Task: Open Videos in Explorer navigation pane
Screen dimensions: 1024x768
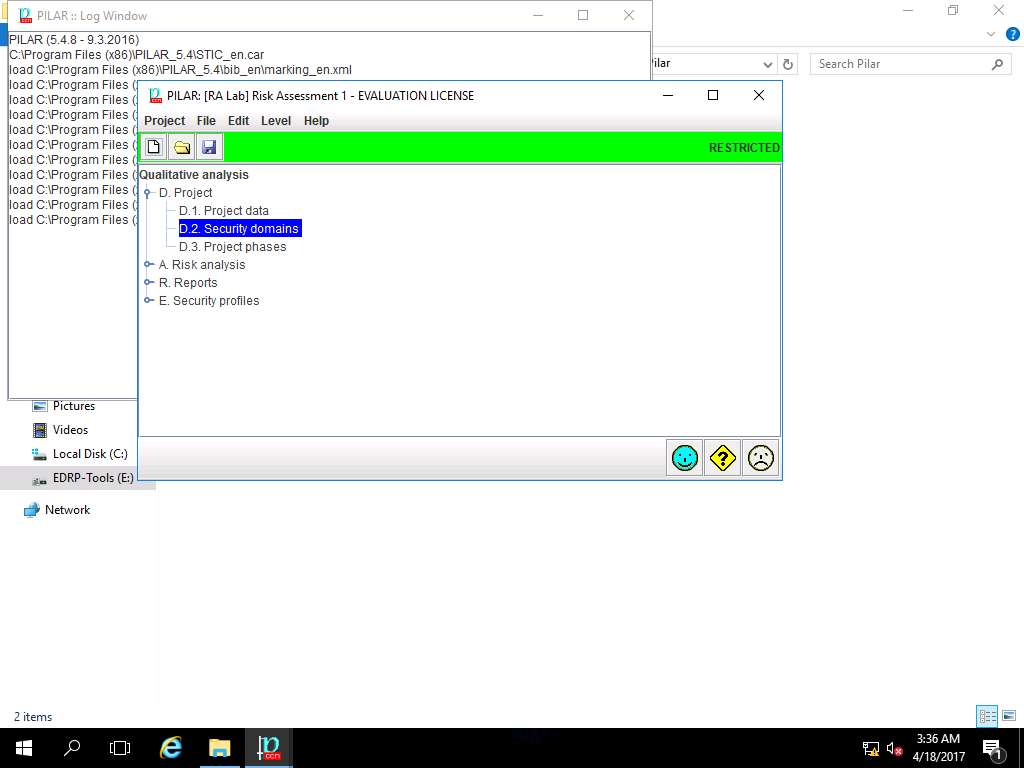Action: pos(70,430)
